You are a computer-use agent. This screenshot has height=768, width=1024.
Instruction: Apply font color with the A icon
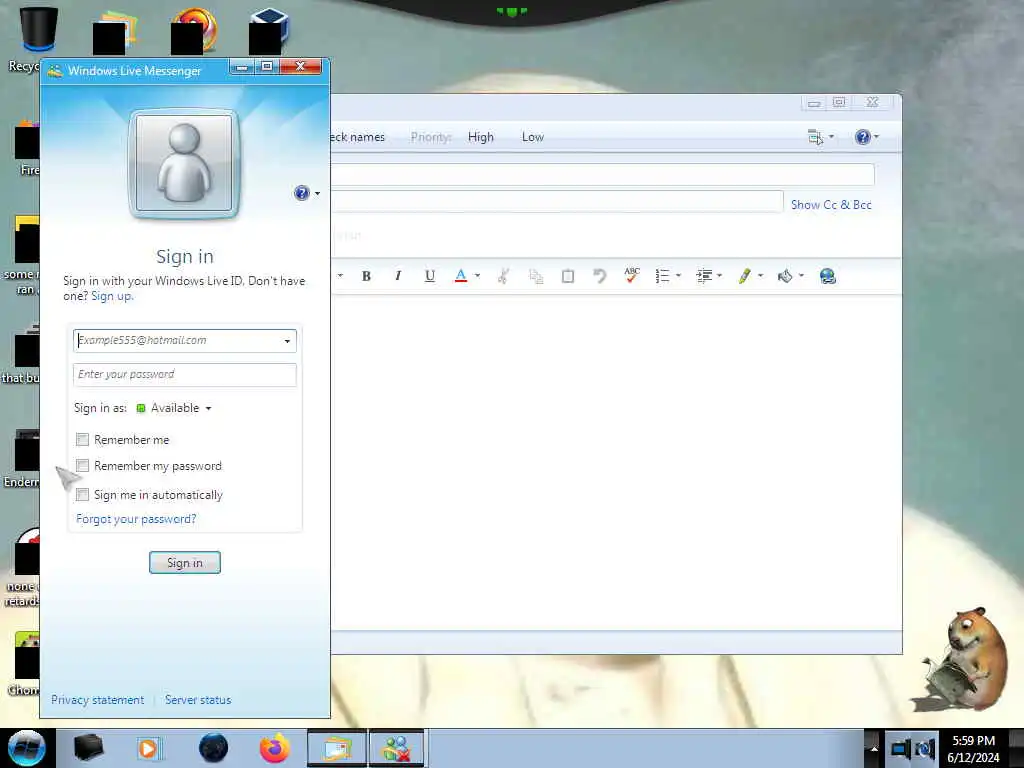coord(460,276)
